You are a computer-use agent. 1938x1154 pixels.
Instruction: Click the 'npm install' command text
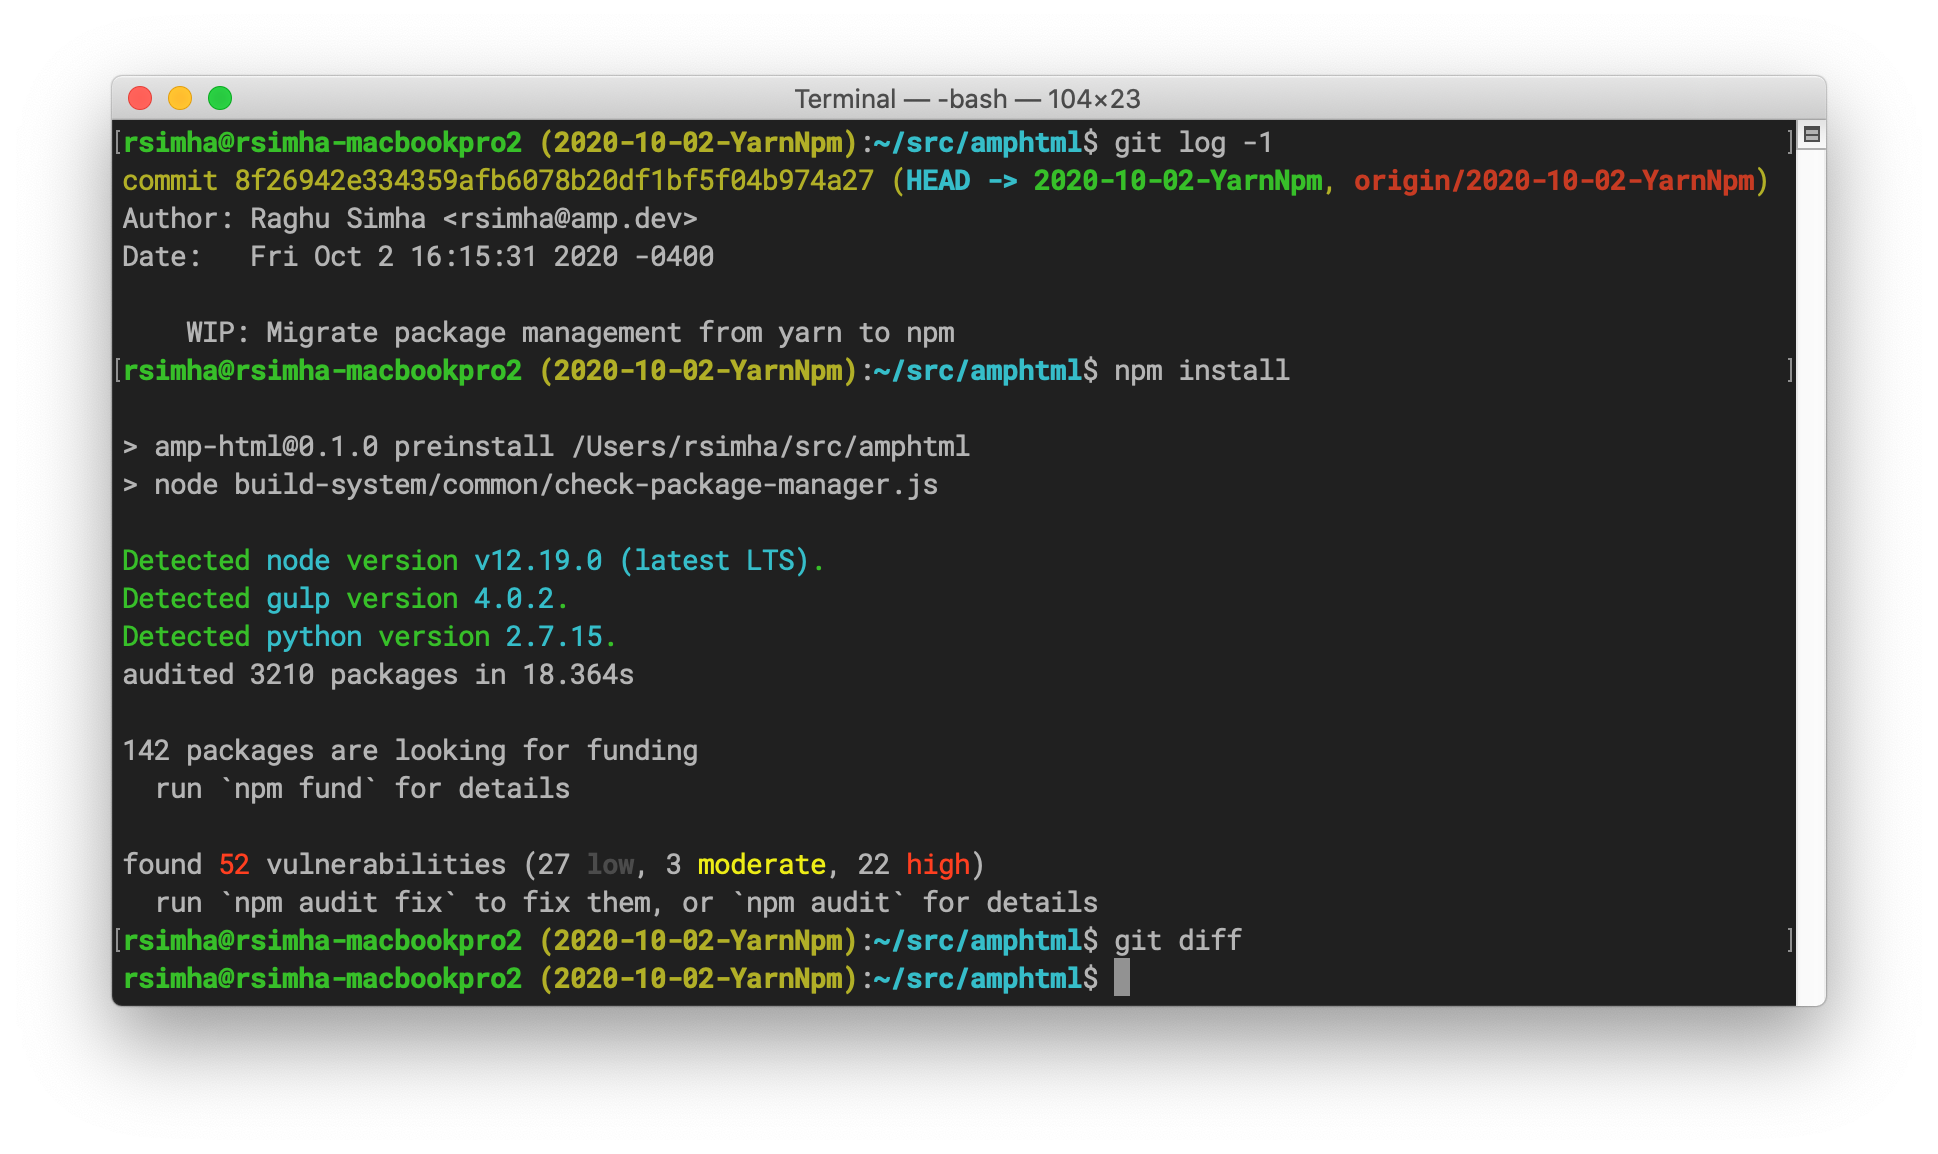coord(1201,371)
